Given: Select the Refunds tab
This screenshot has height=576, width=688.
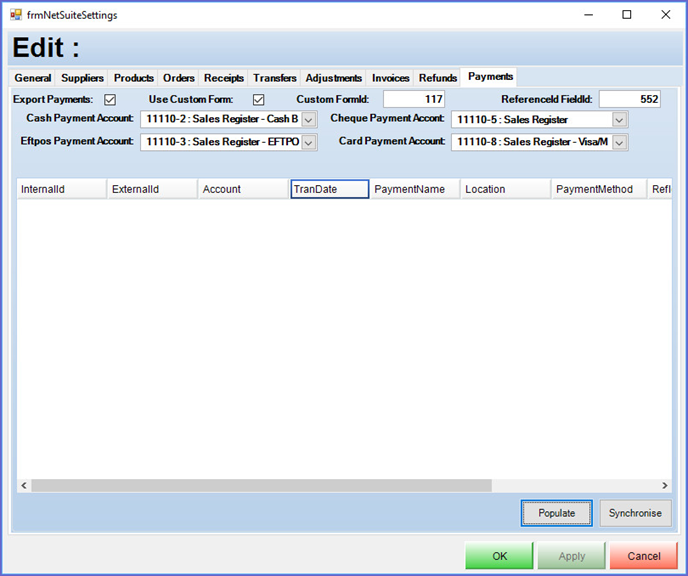Looking at the screenshot, I should tap(438, 78).
